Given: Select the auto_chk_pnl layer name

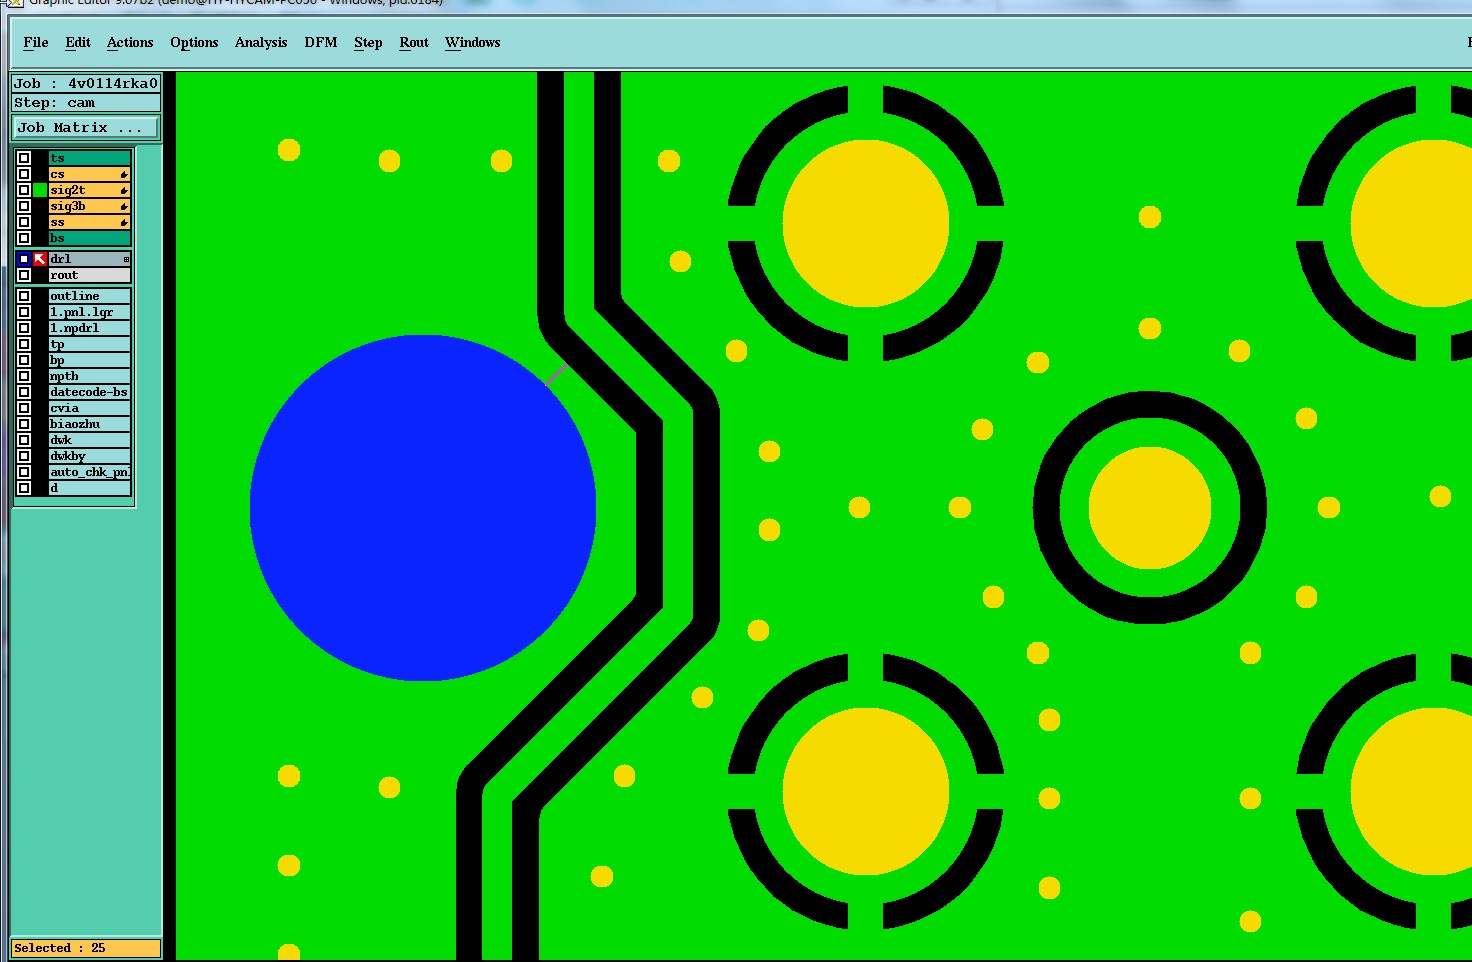Looking at the screenshot, I should tap(90, 472).
